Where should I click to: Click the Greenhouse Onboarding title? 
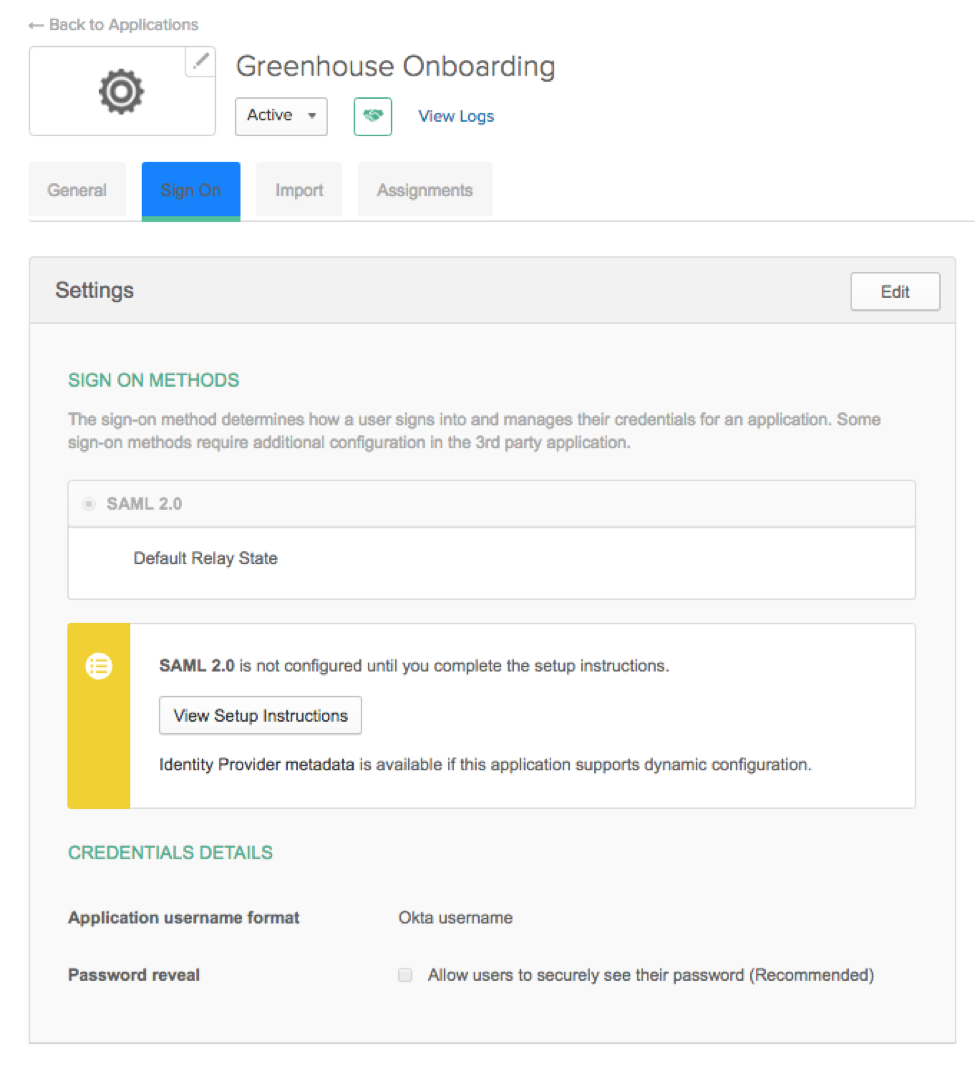click(x=396, y=66)
